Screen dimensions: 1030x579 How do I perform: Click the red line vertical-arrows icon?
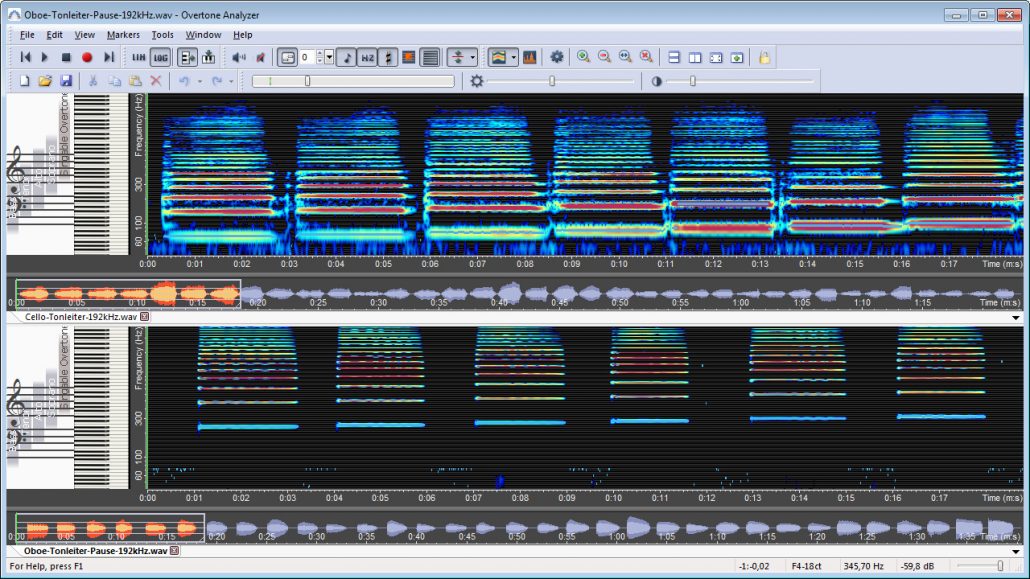pos(458,57)
